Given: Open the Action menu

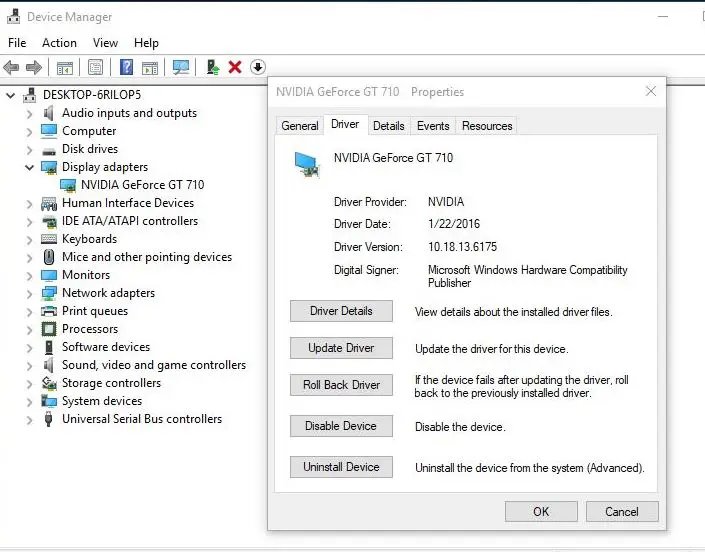Looking at the screenshot, I should tap(59, 43).
